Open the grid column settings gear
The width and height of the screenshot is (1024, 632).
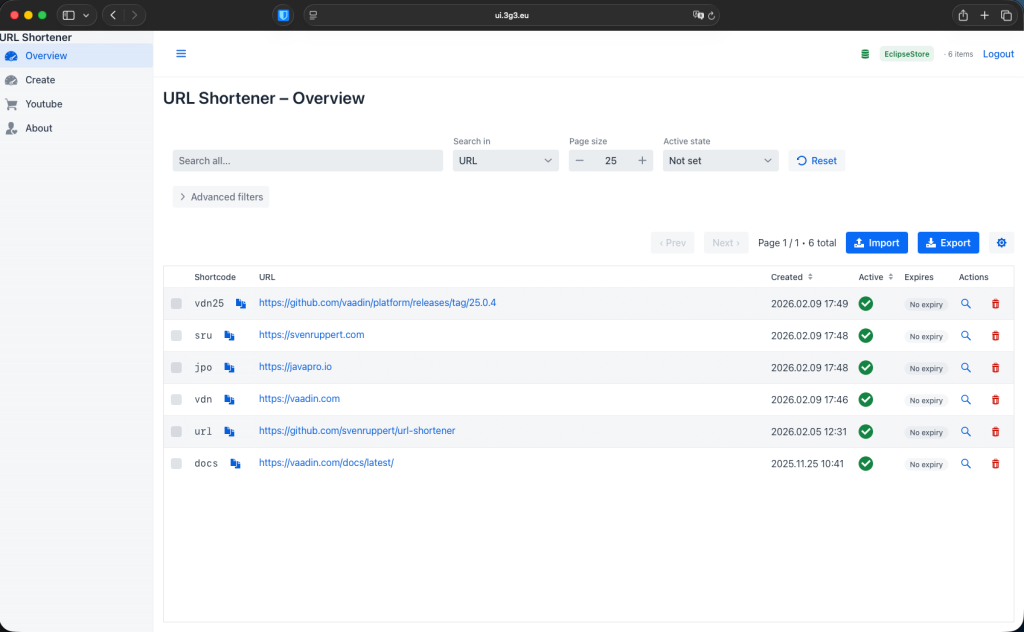1001,242
